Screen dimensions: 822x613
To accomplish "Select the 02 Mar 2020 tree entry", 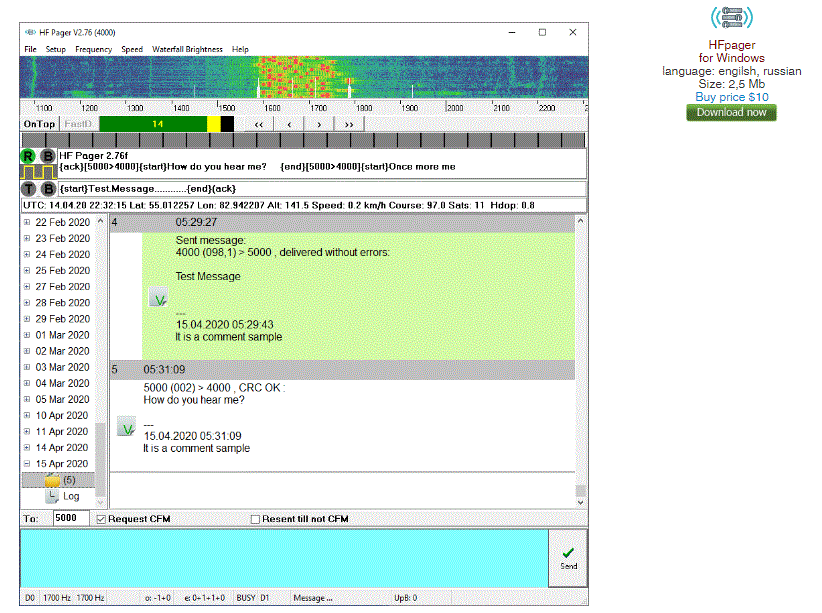I will pyautogui.click(x=62, y=351).
